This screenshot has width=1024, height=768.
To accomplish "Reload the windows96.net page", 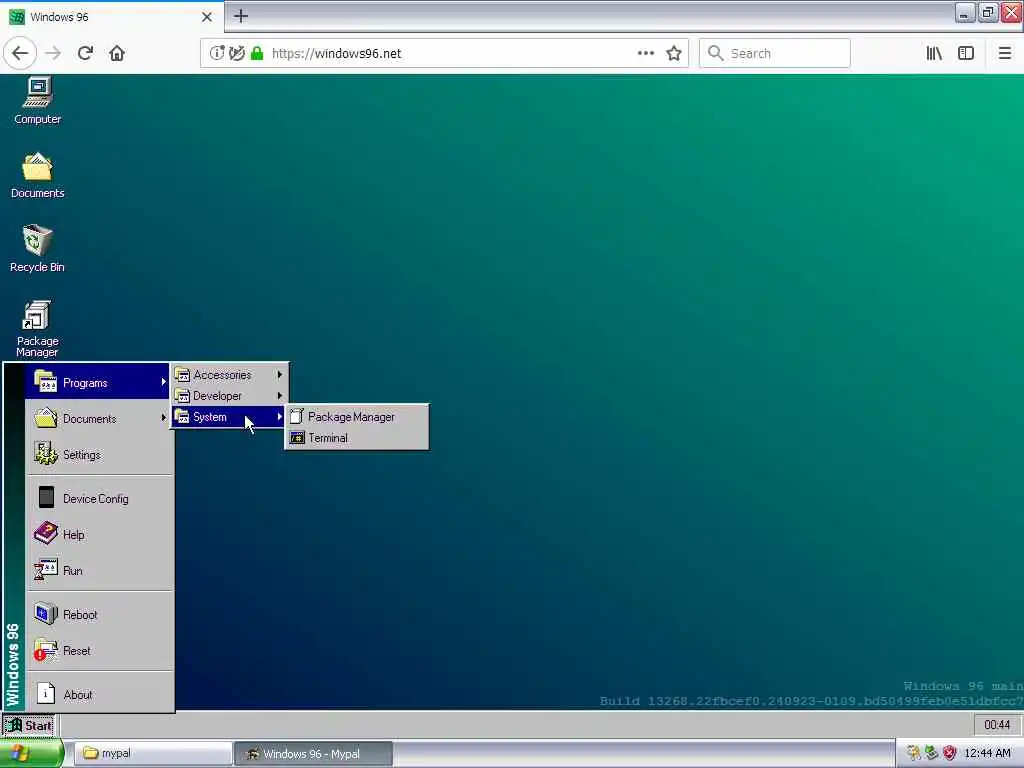I will click(85, 53).
